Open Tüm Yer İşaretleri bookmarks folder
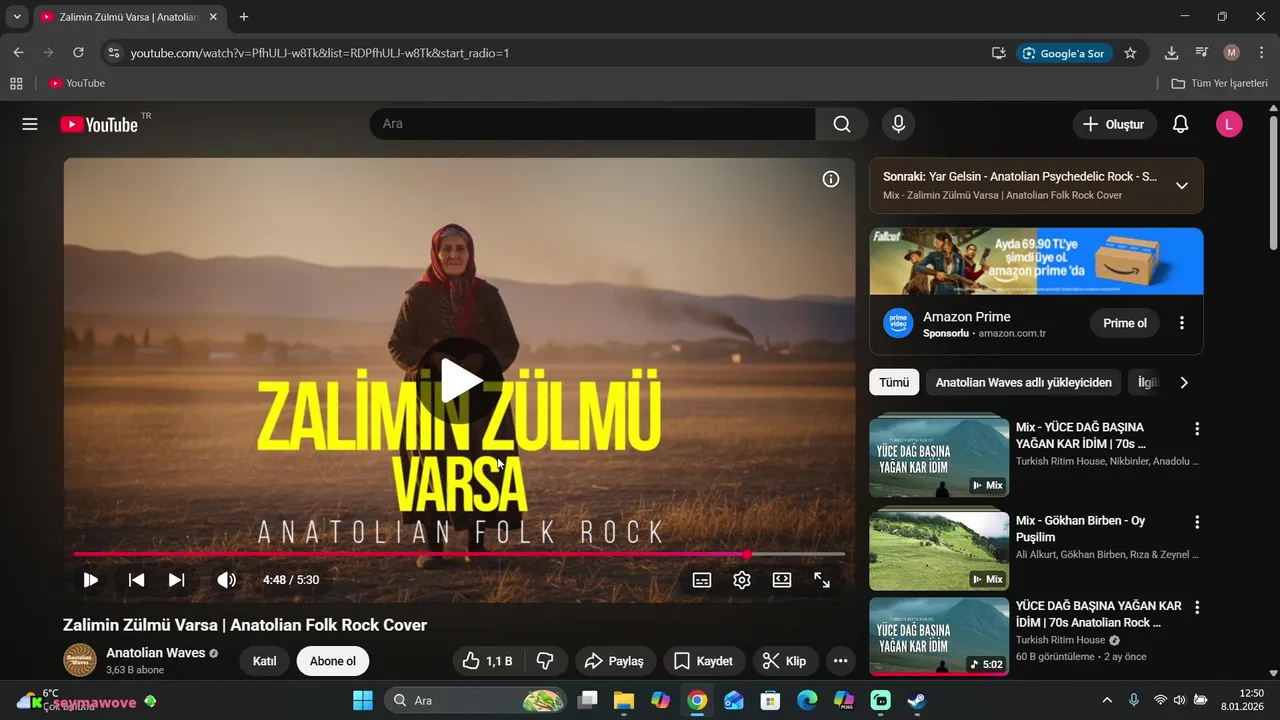1280x720 pixels. (1219, 83)
